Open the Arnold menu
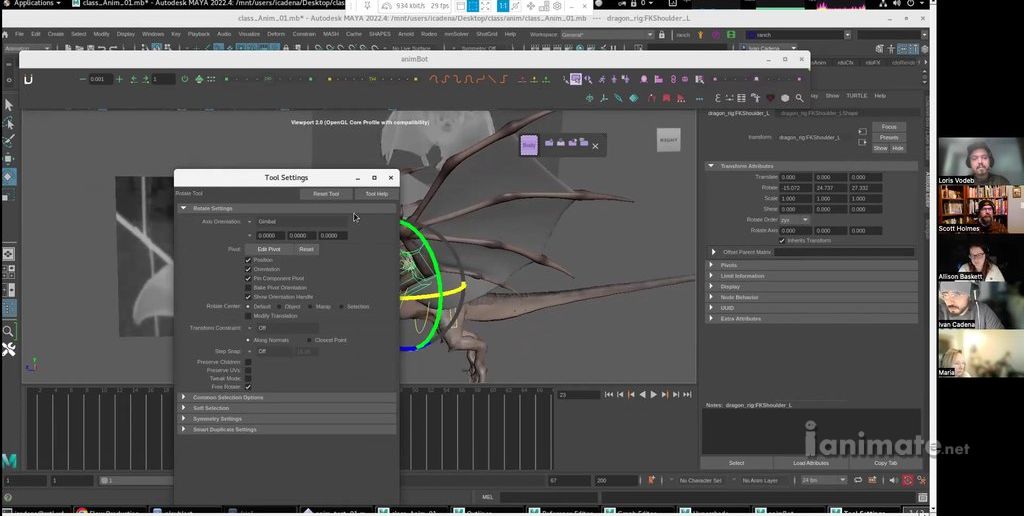1024x516 pixels. tap(406, 34)
